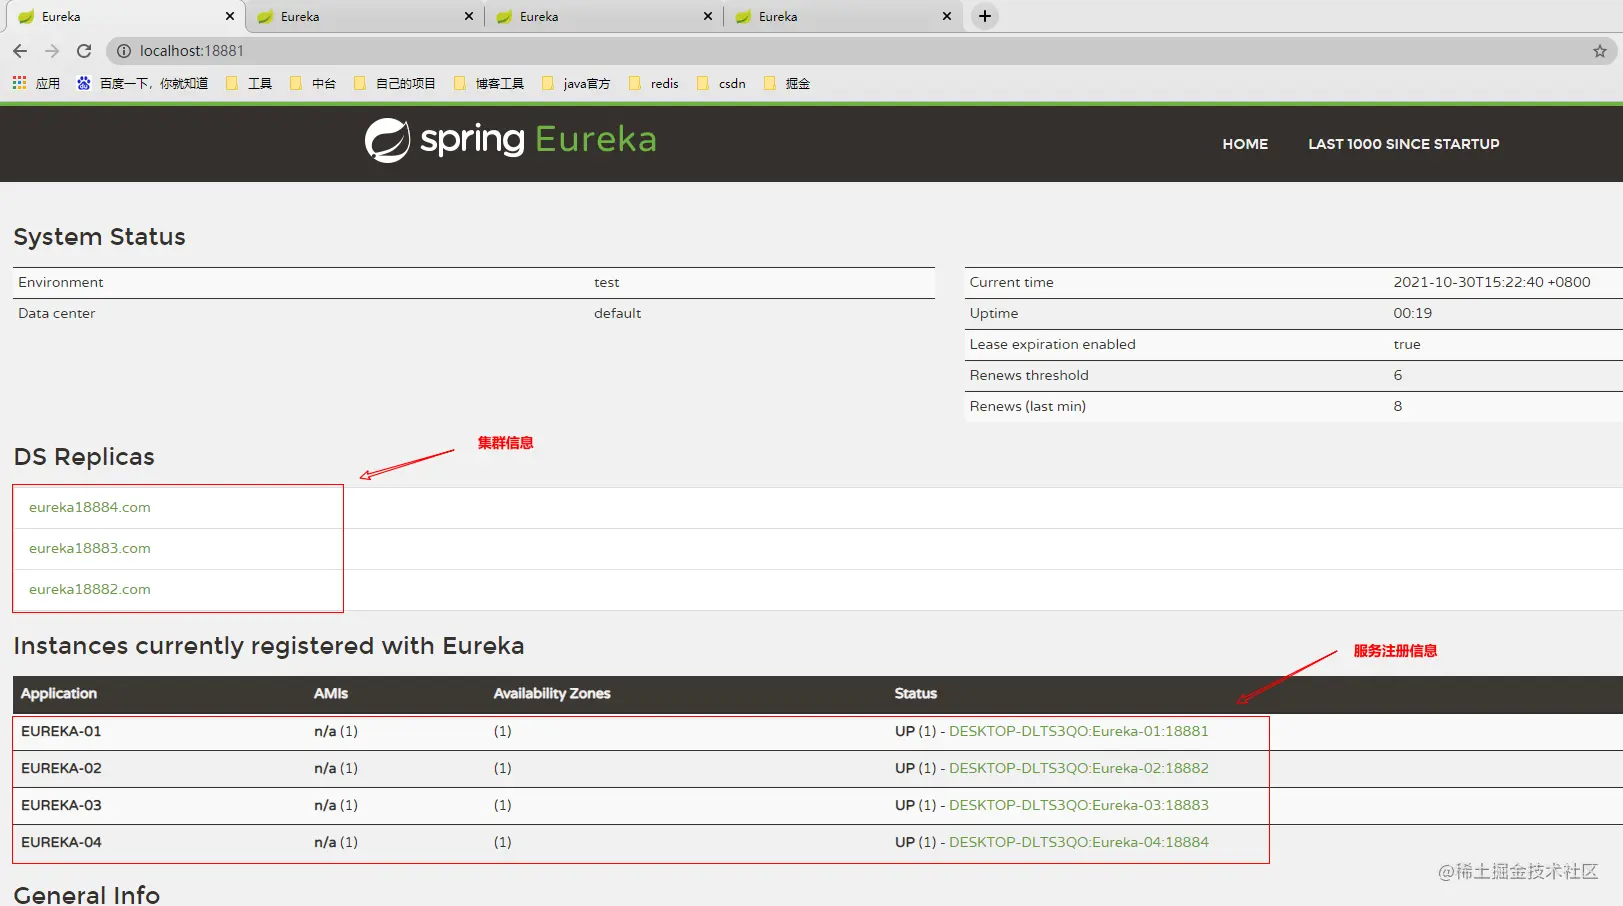This screenshot has height=906, width=1623.
Task: Click the AMIs column header
Action: (x=331, y=693)
